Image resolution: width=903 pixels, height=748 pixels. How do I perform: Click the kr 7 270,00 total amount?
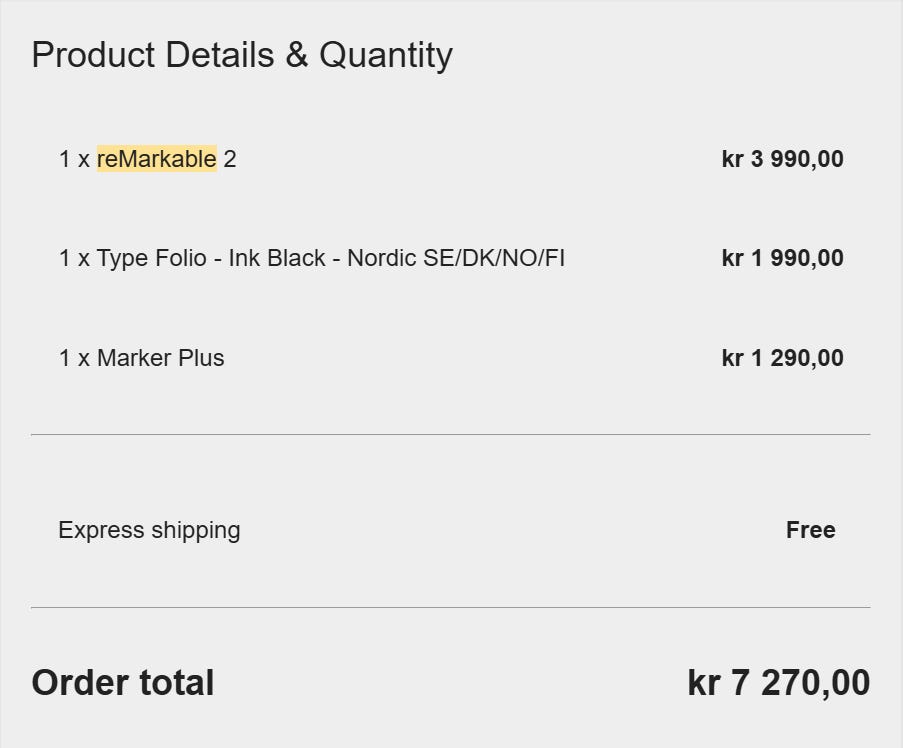coord(778,683)
